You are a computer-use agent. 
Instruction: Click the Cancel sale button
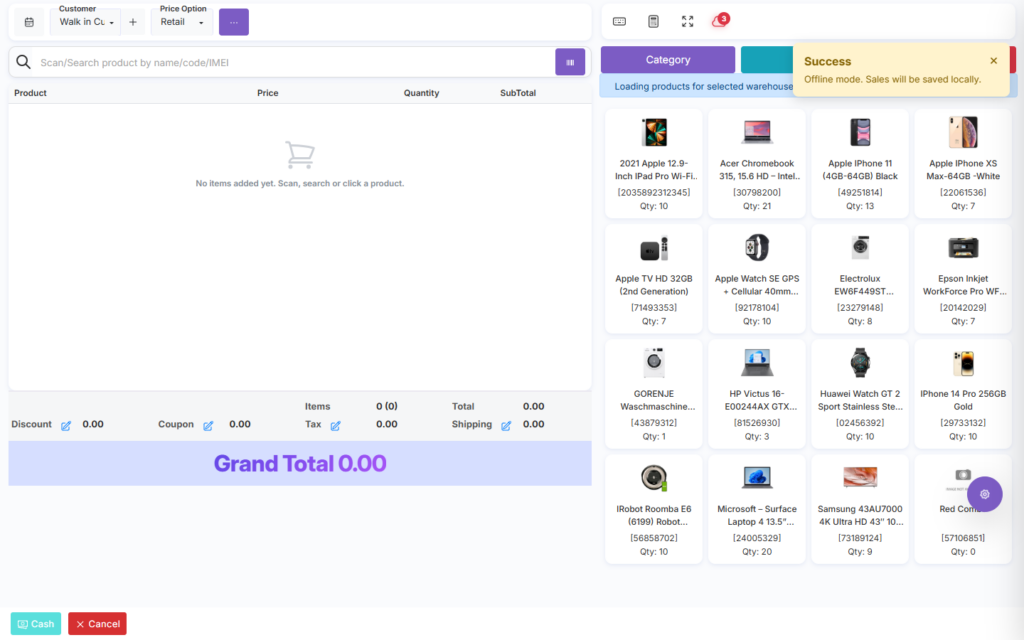click(97, 624)
